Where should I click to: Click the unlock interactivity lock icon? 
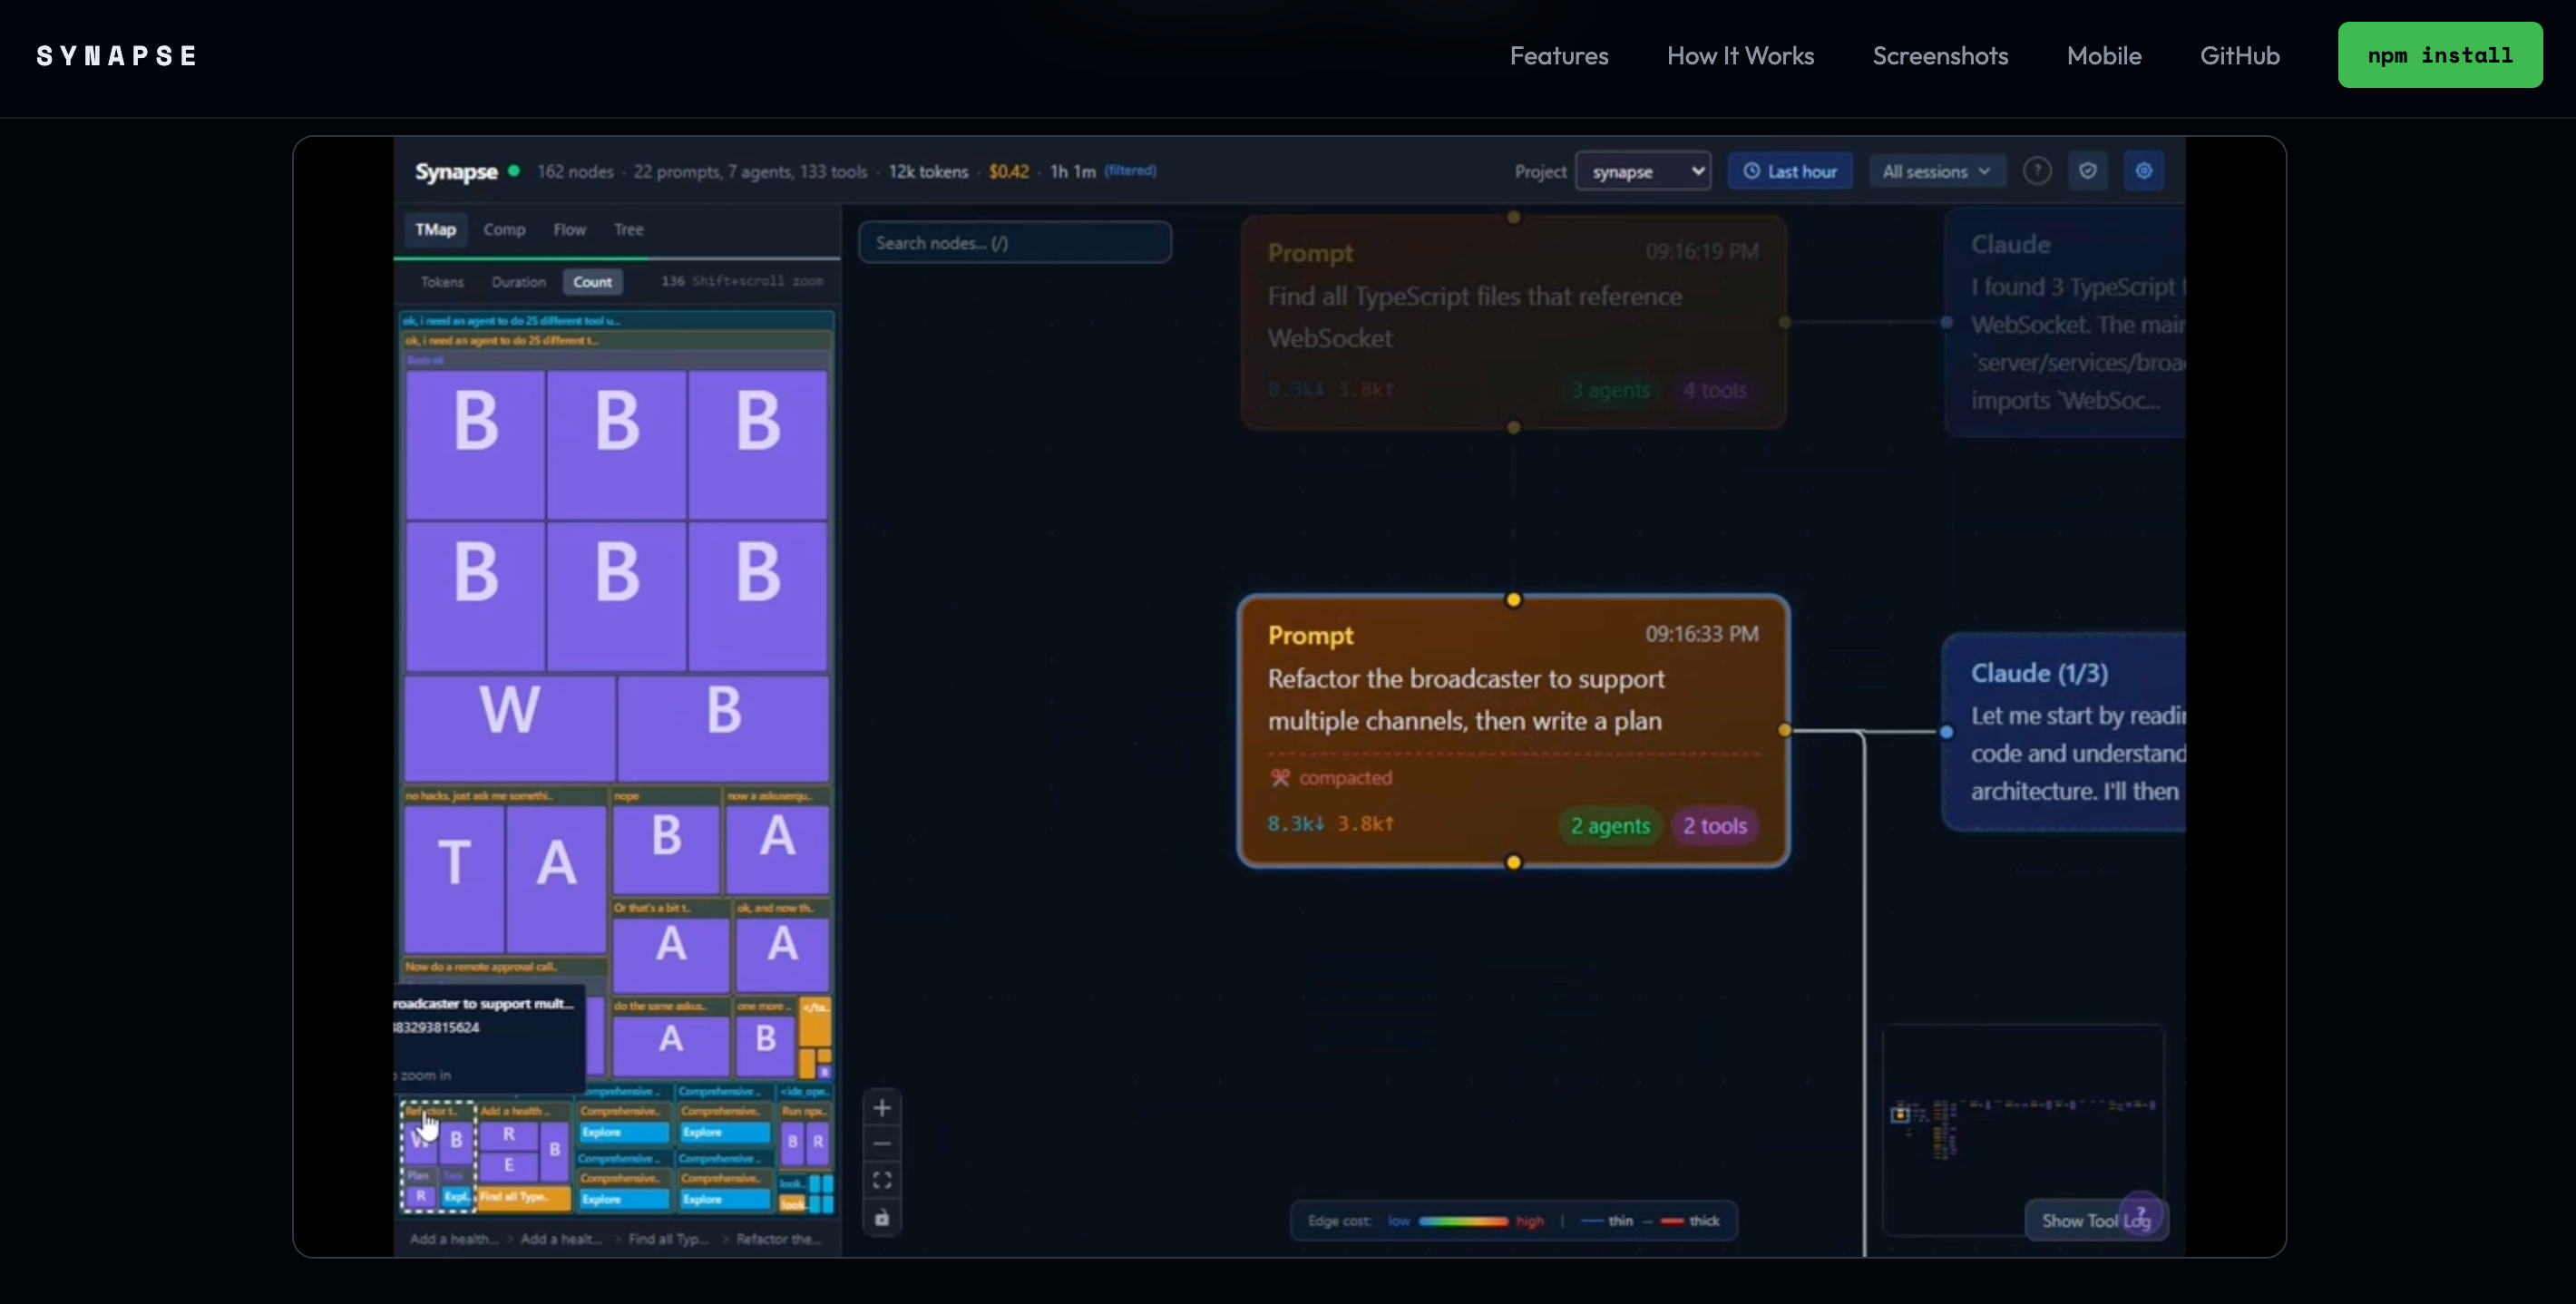tap(881, 1218)
